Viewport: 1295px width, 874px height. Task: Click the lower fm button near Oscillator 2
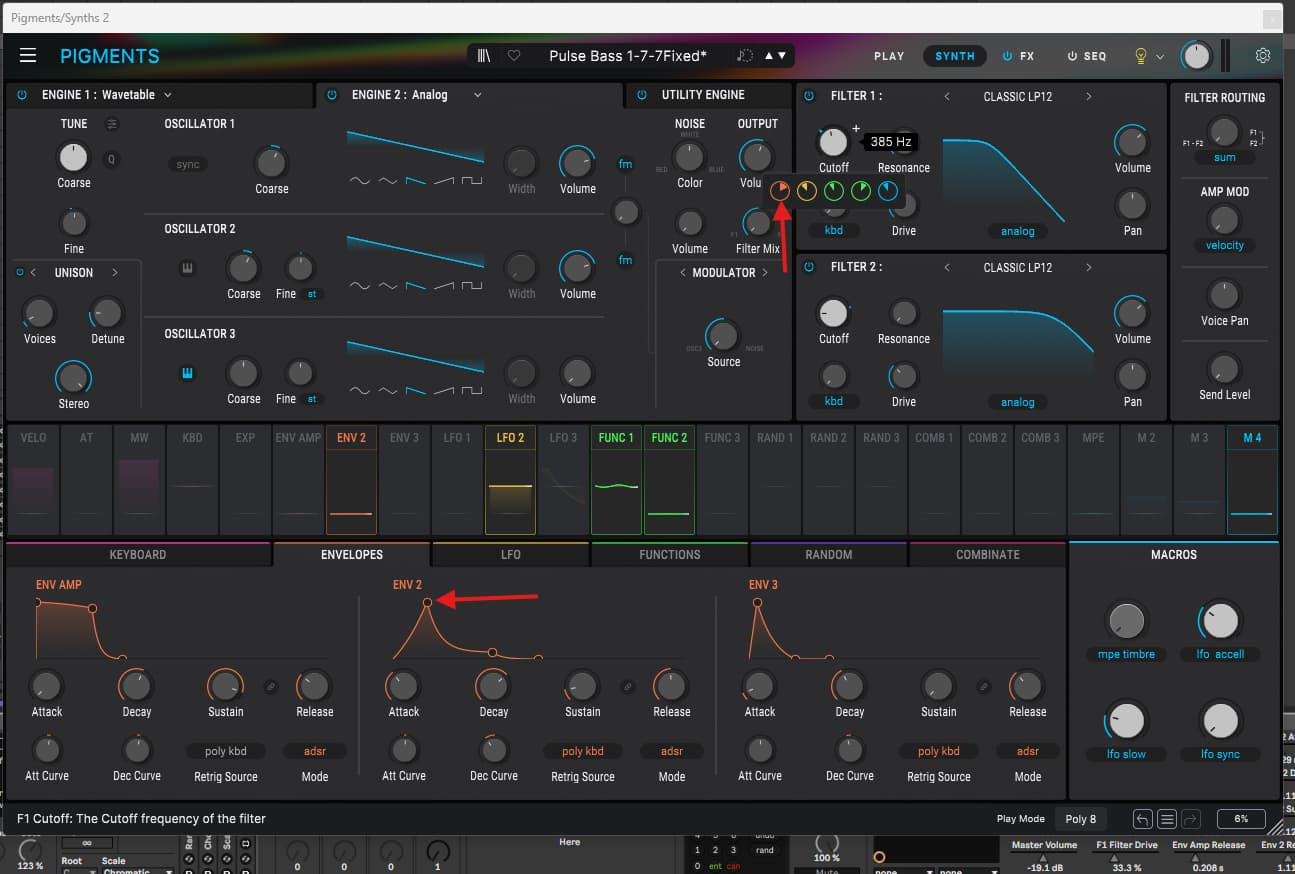[625, 260]
